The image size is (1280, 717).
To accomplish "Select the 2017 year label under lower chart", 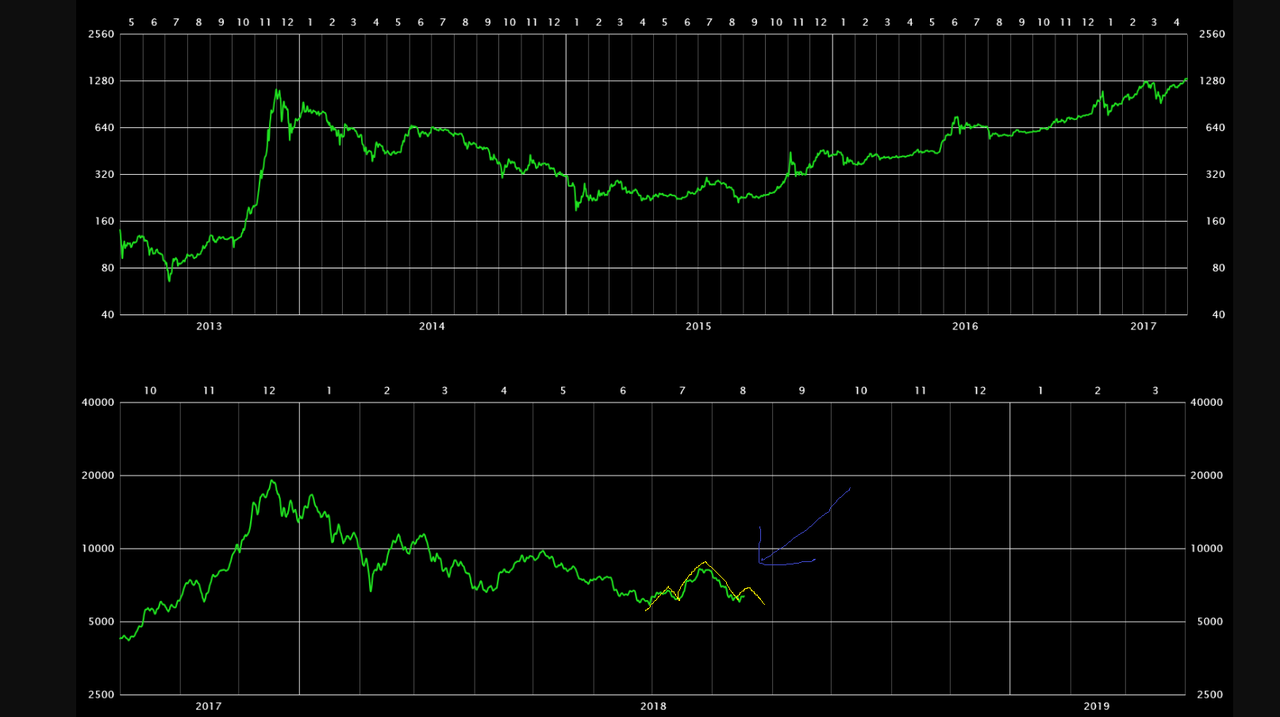I will click(x=208, y=706).
